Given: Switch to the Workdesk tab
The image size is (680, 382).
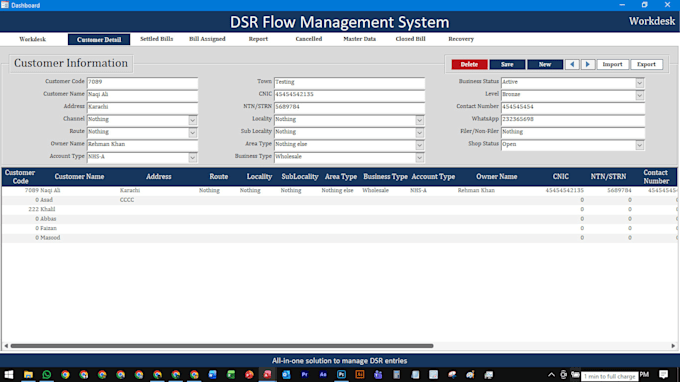Looking at the screenshot, I should pyautogui.click(x=33, y=39).
